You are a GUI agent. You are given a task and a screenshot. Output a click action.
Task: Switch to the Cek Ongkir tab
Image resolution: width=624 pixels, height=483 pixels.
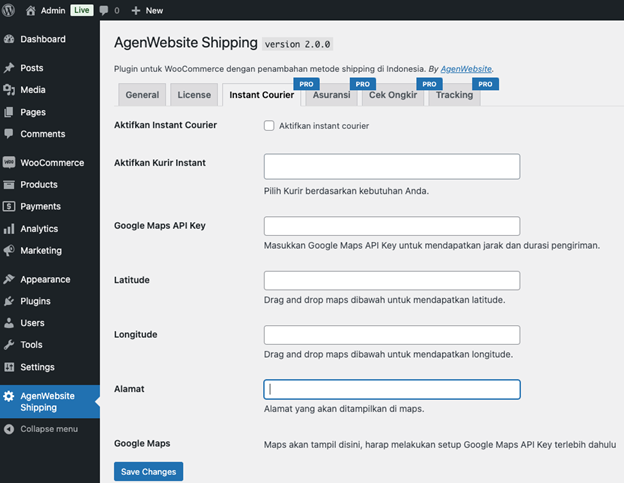[392, 95]
